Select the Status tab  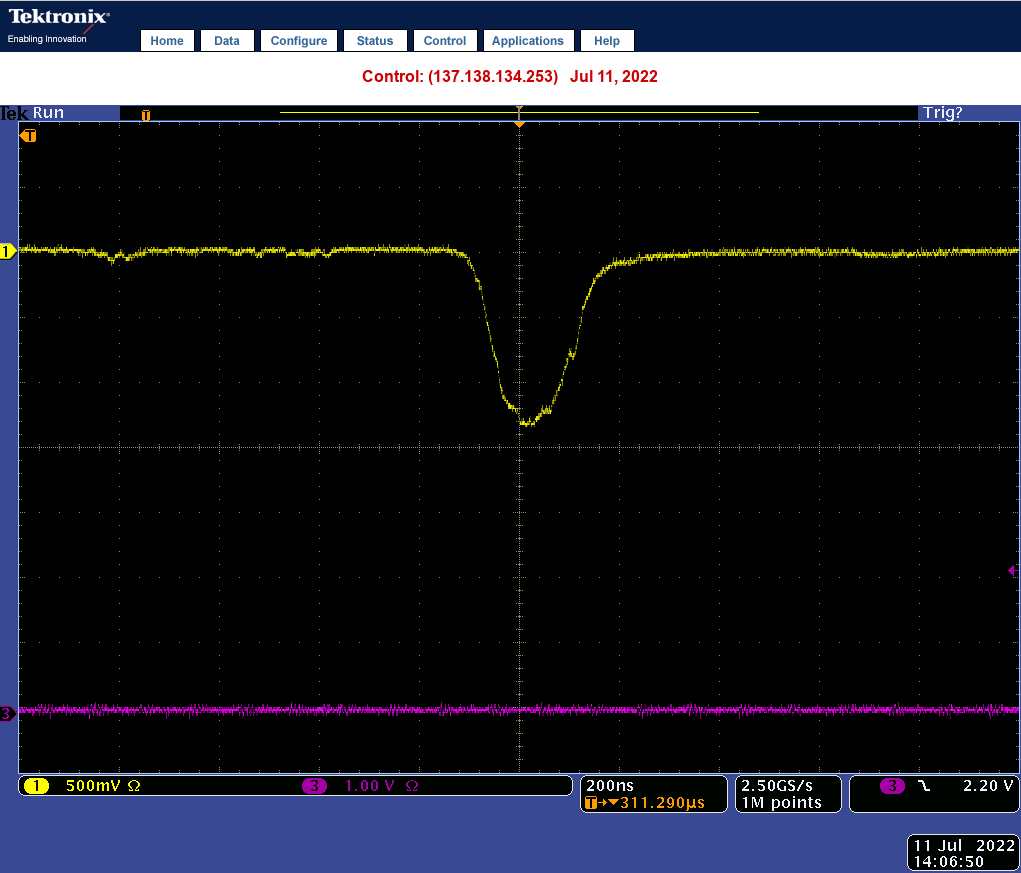pyautogui.click(x=375, y=41)
